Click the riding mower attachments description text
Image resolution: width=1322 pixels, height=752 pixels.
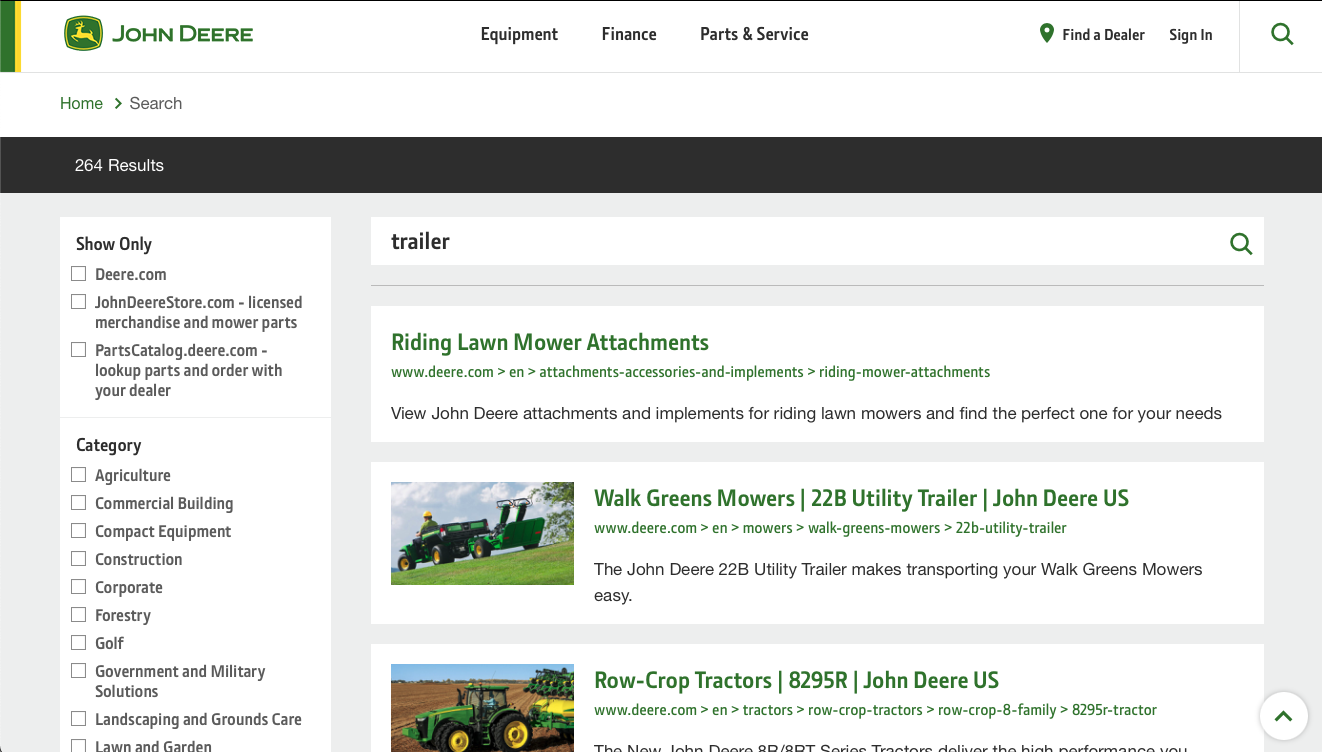coord(806,414)
